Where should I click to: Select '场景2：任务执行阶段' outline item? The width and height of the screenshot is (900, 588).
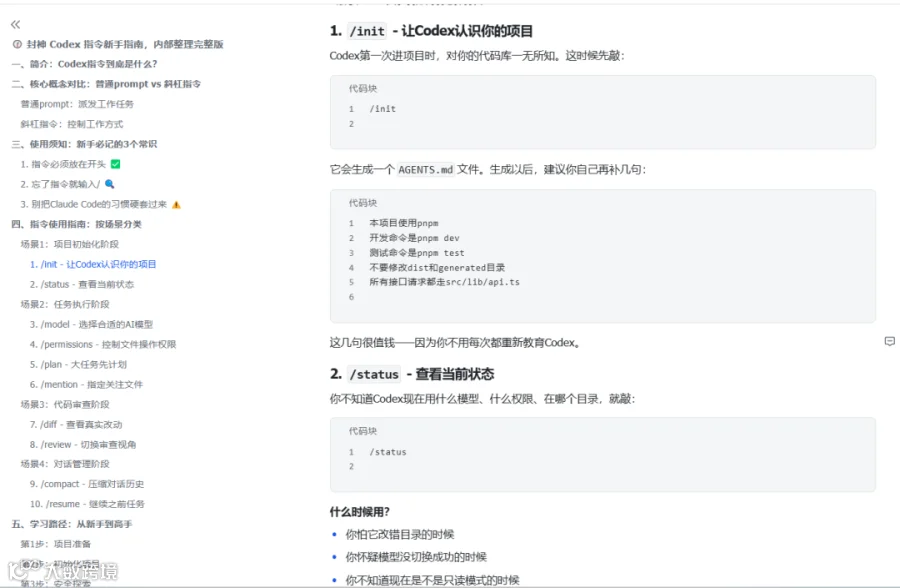65,304
